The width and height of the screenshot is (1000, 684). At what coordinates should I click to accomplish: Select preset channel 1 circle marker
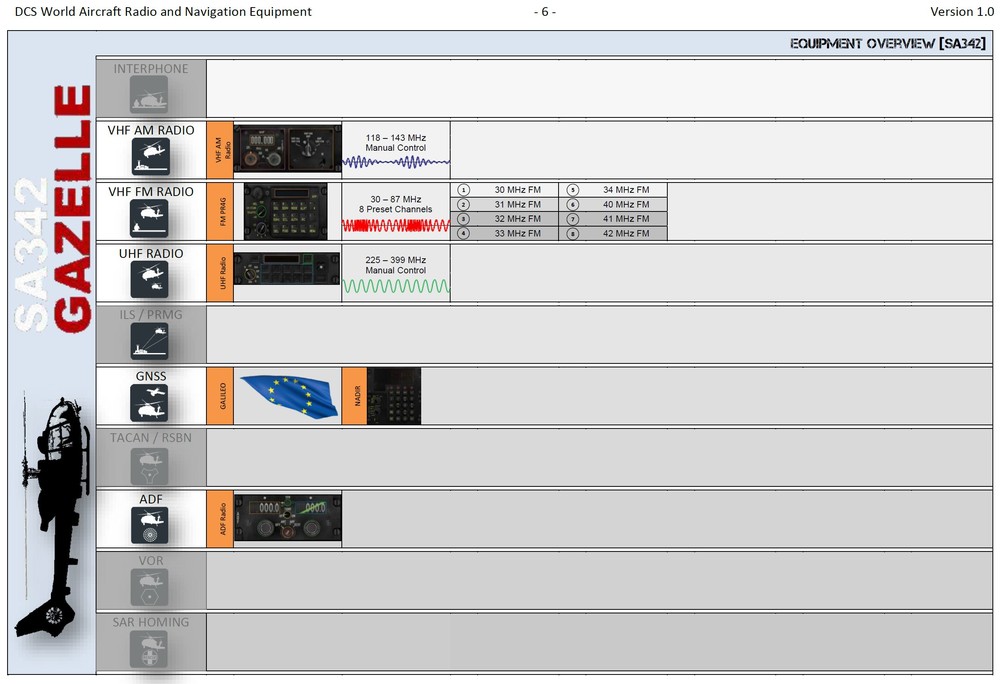click(x=464, y=190)
